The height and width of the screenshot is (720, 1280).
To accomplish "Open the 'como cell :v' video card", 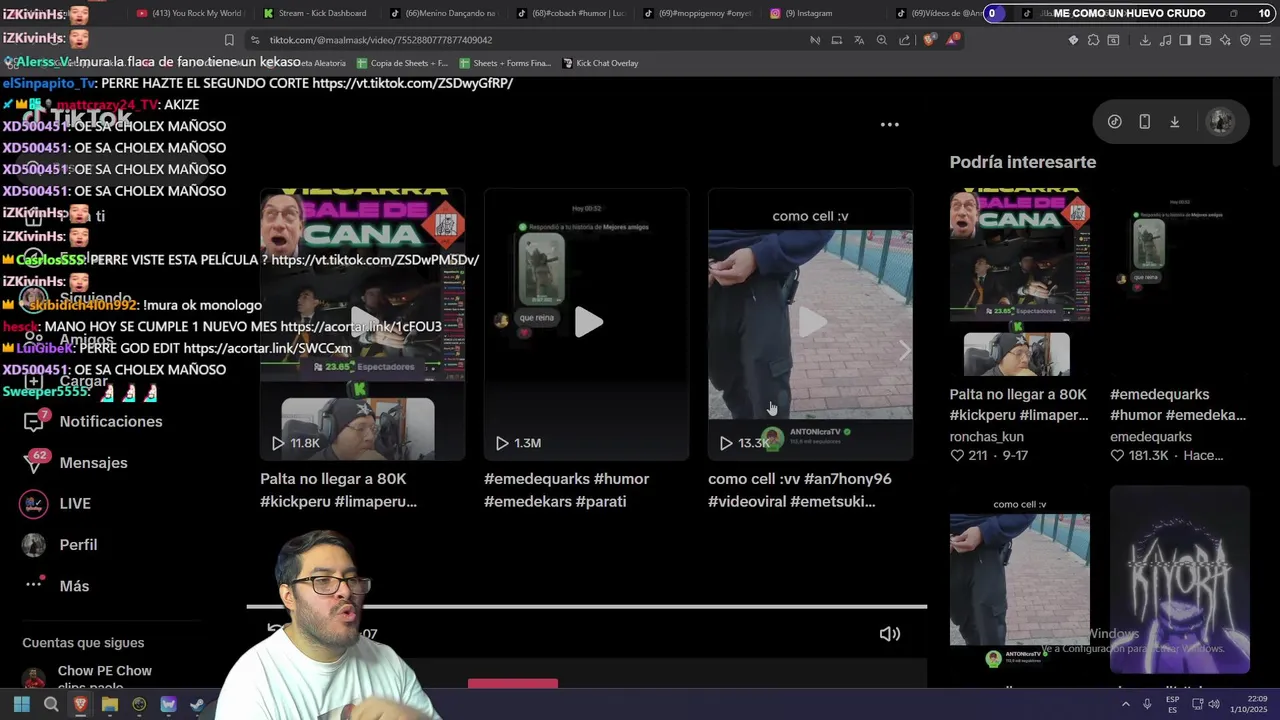I will click(x=810, y=324).
